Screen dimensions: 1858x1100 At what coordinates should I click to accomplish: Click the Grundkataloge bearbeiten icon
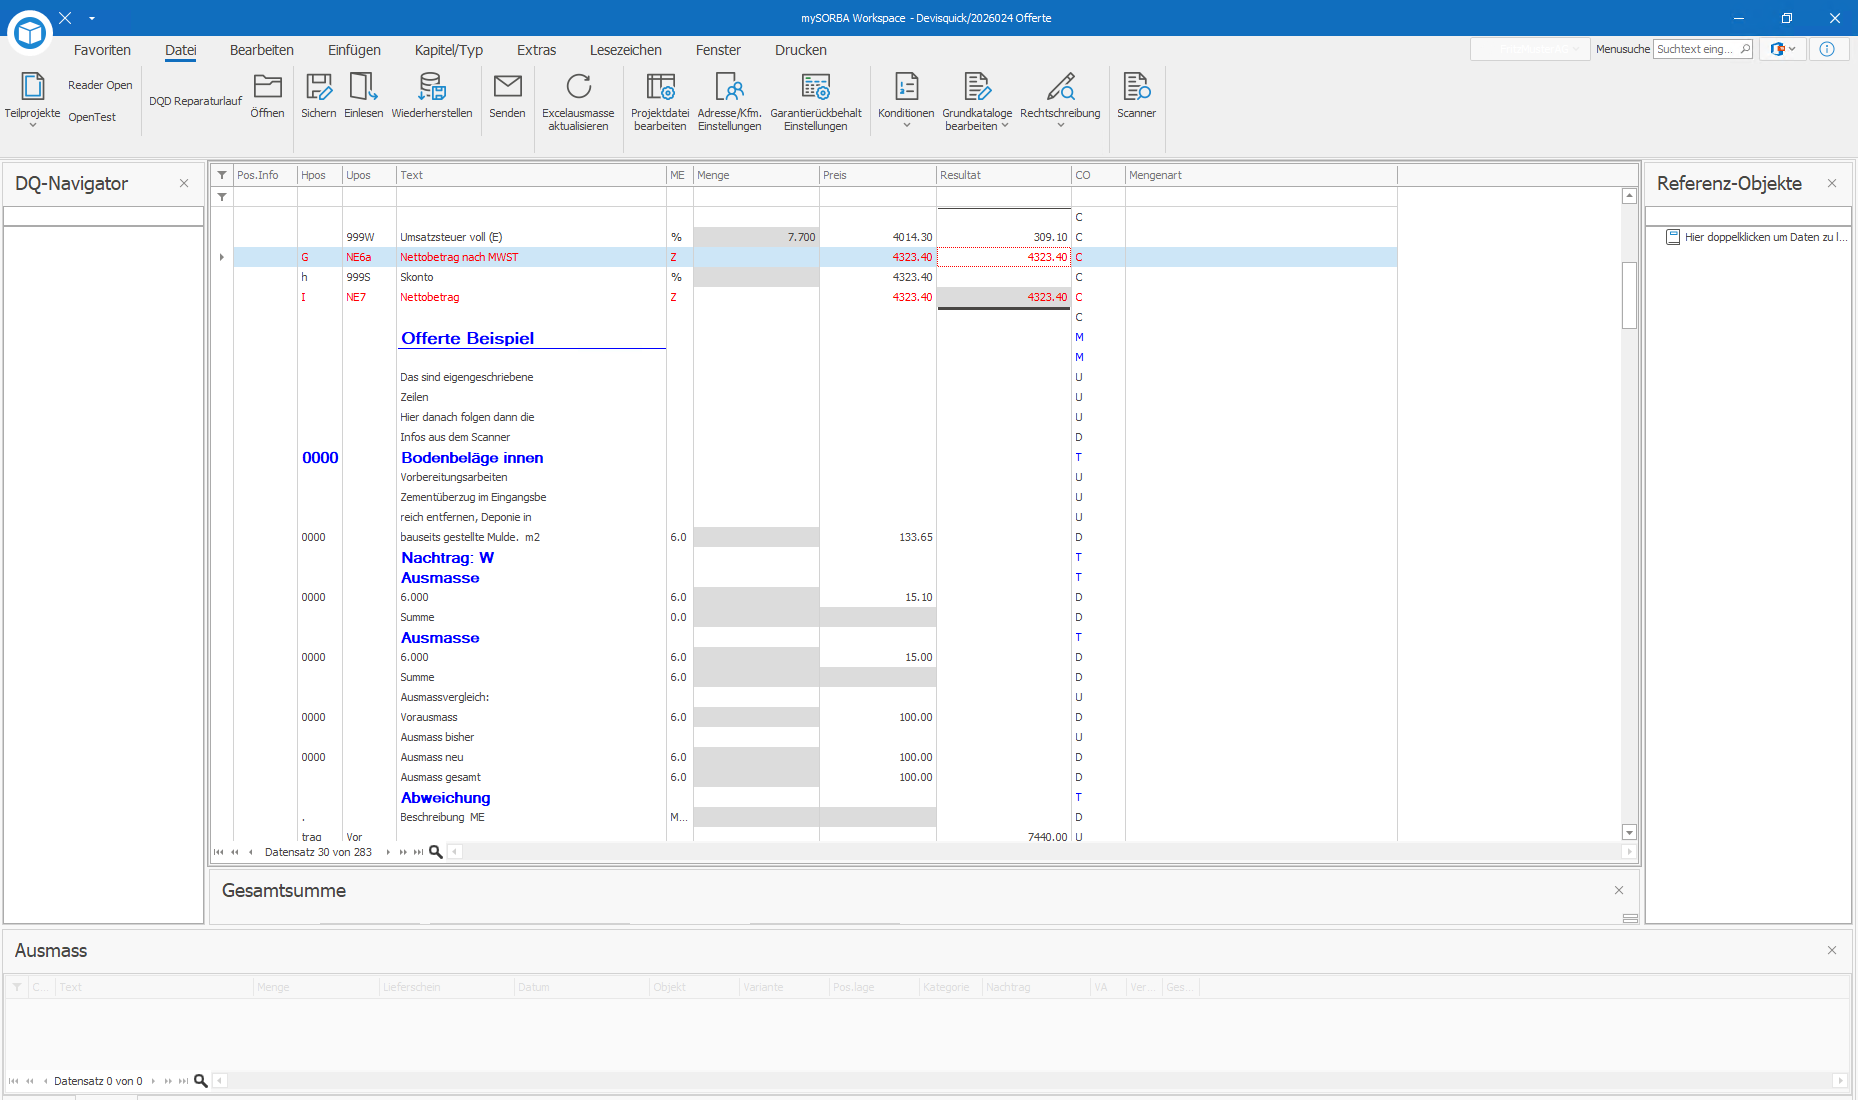pyautogui.click(x=977, y=86)
